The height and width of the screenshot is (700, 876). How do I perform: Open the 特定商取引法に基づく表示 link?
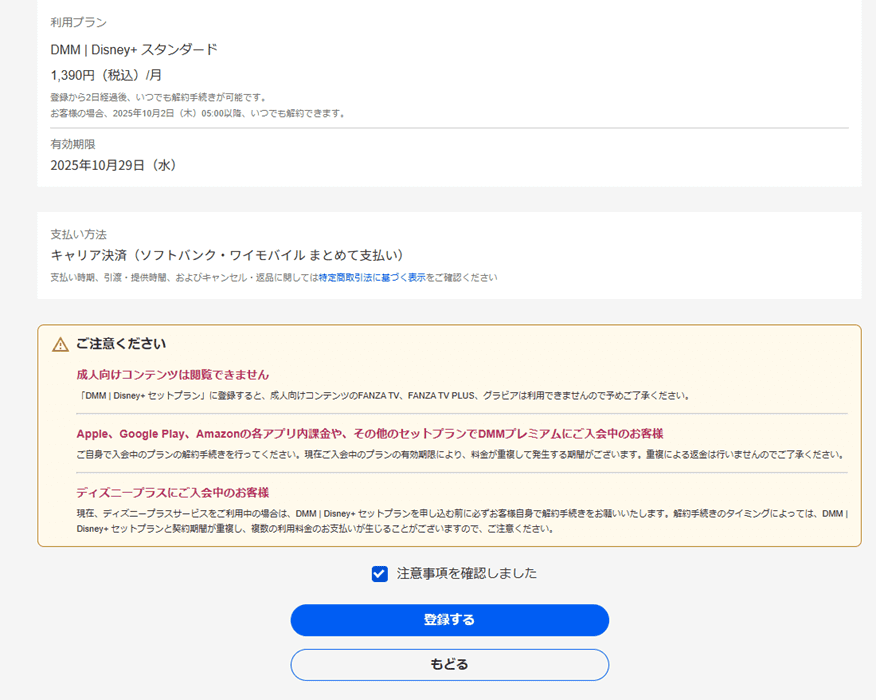point(372,278)
